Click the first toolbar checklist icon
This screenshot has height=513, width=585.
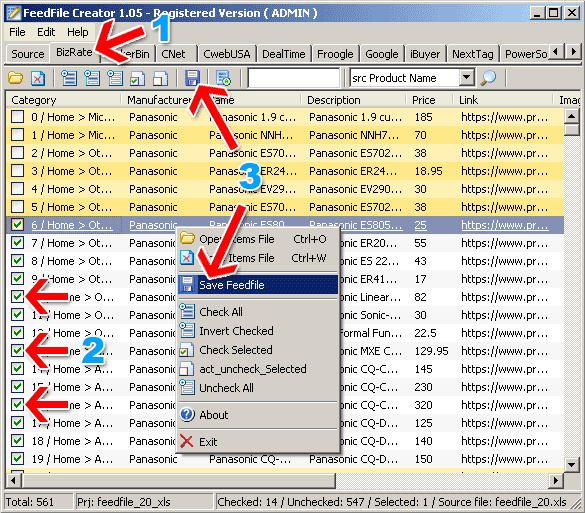pyautogui.click(x=69, y=78)
